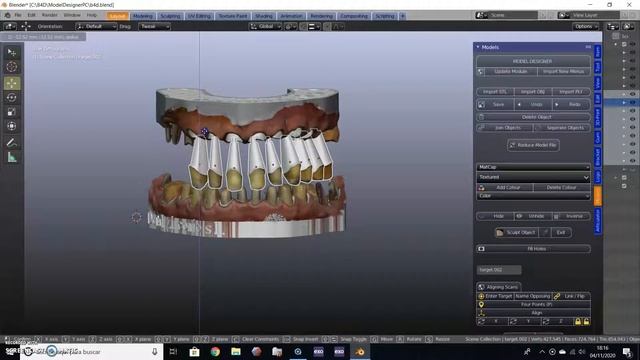Open the Render menu
The width and height of the screenshot is (640, 360).
pyautogui.click(x=50, y=15)
